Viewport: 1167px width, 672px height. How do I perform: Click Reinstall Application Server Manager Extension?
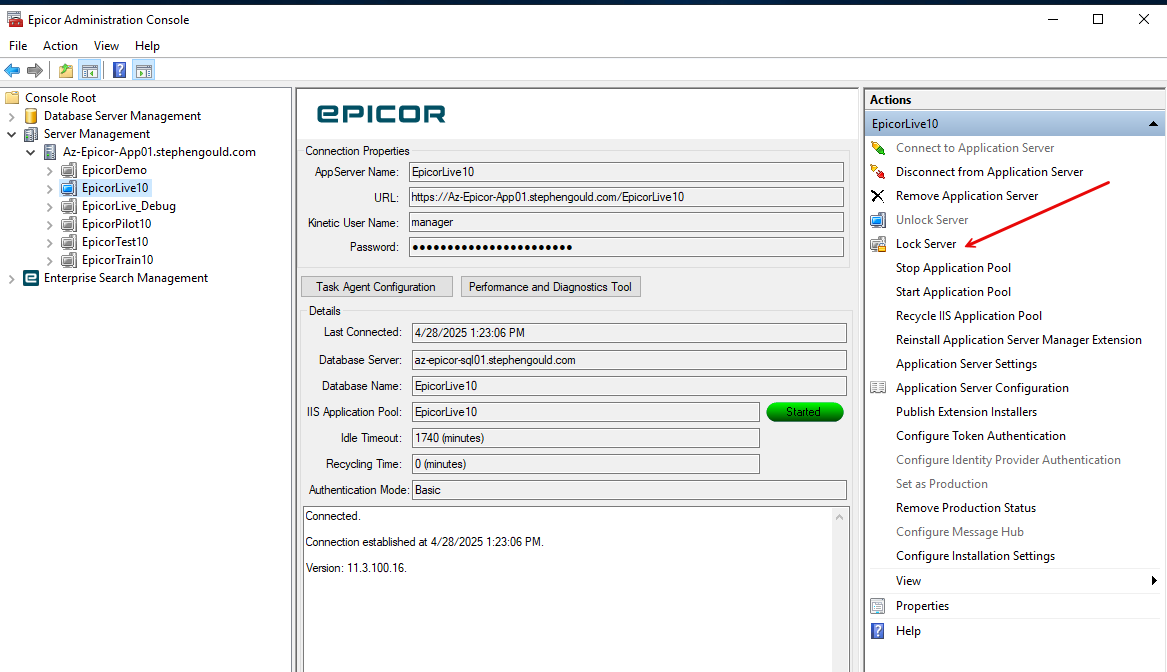1019,340
